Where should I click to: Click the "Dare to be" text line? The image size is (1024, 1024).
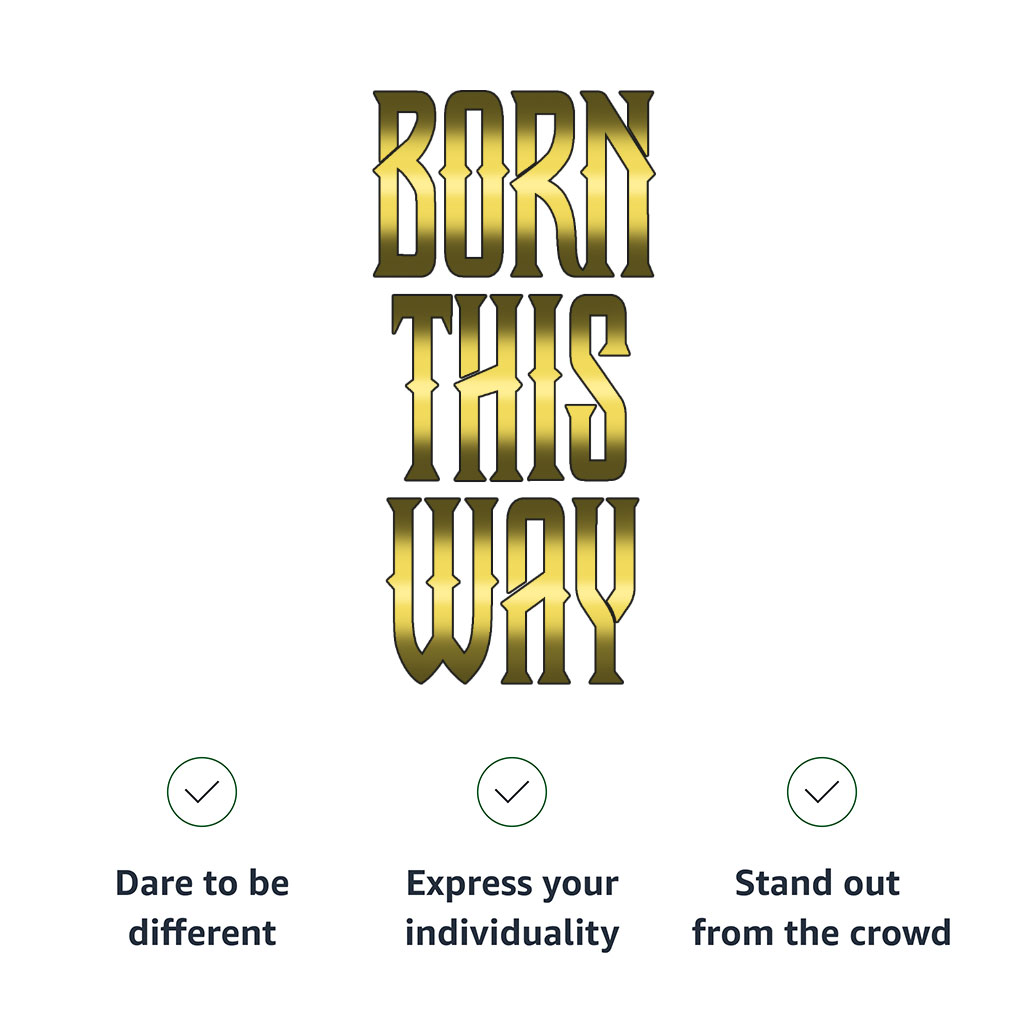point(202,884)
